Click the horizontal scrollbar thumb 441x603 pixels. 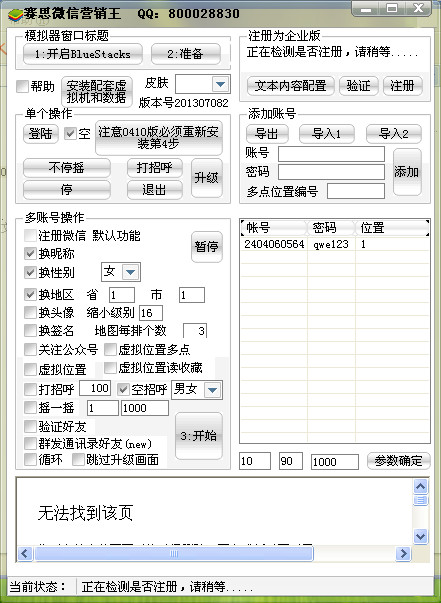(x=174, y=554)
